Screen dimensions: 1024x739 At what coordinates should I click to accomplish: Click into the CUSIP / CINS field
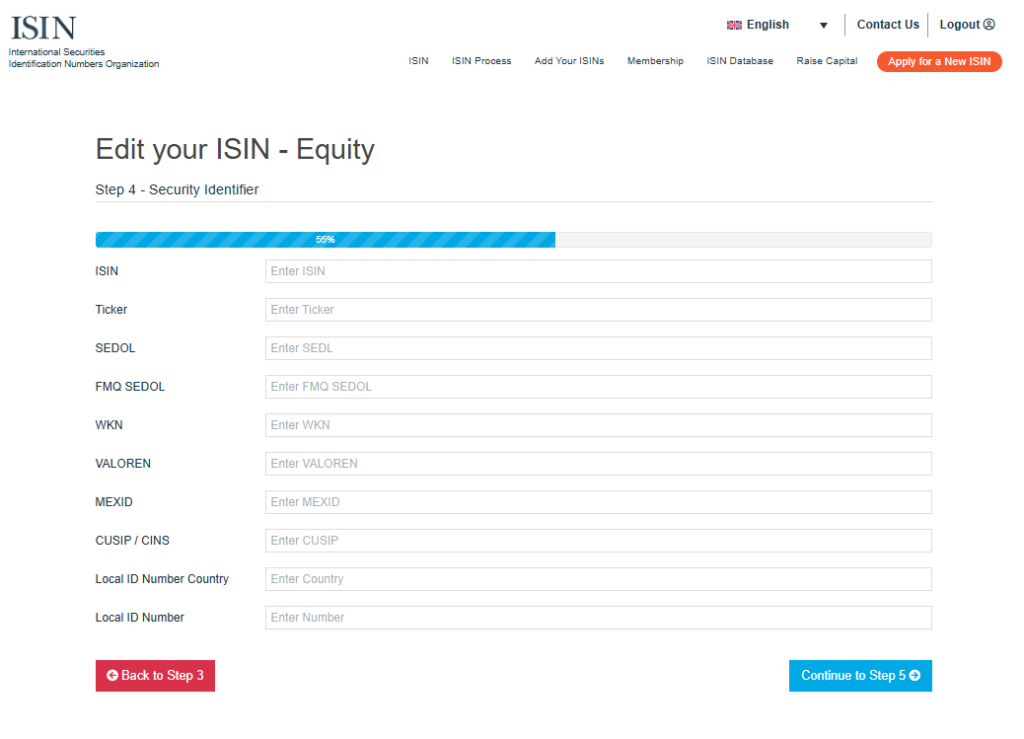[598, 541]
